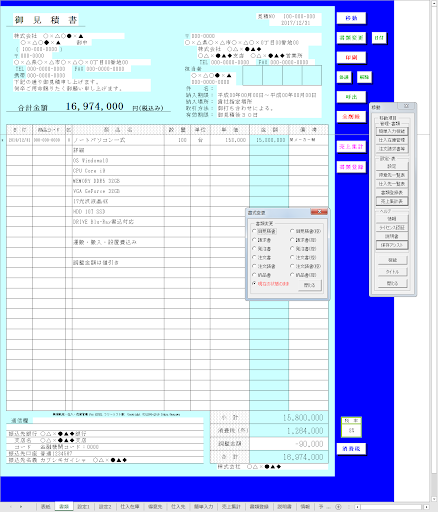Switch to the 設定1 sheet tab
Image resolution: width=438 pixels, height=512 pixels.
coord(83,507)
